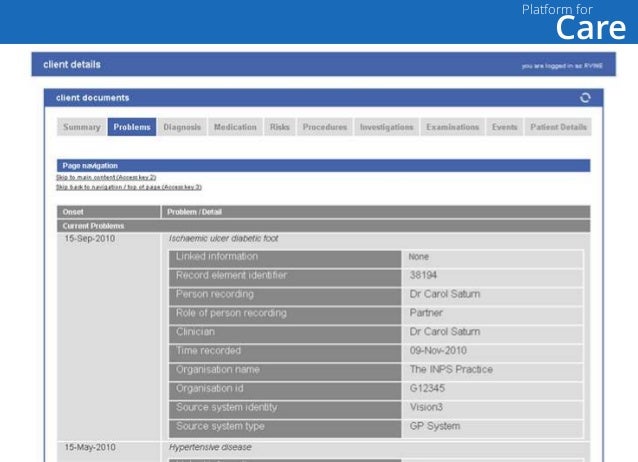The image size is (638, 462).
Task: Select the Hypertensive disease problem
Action: click(x=210, y=447)
